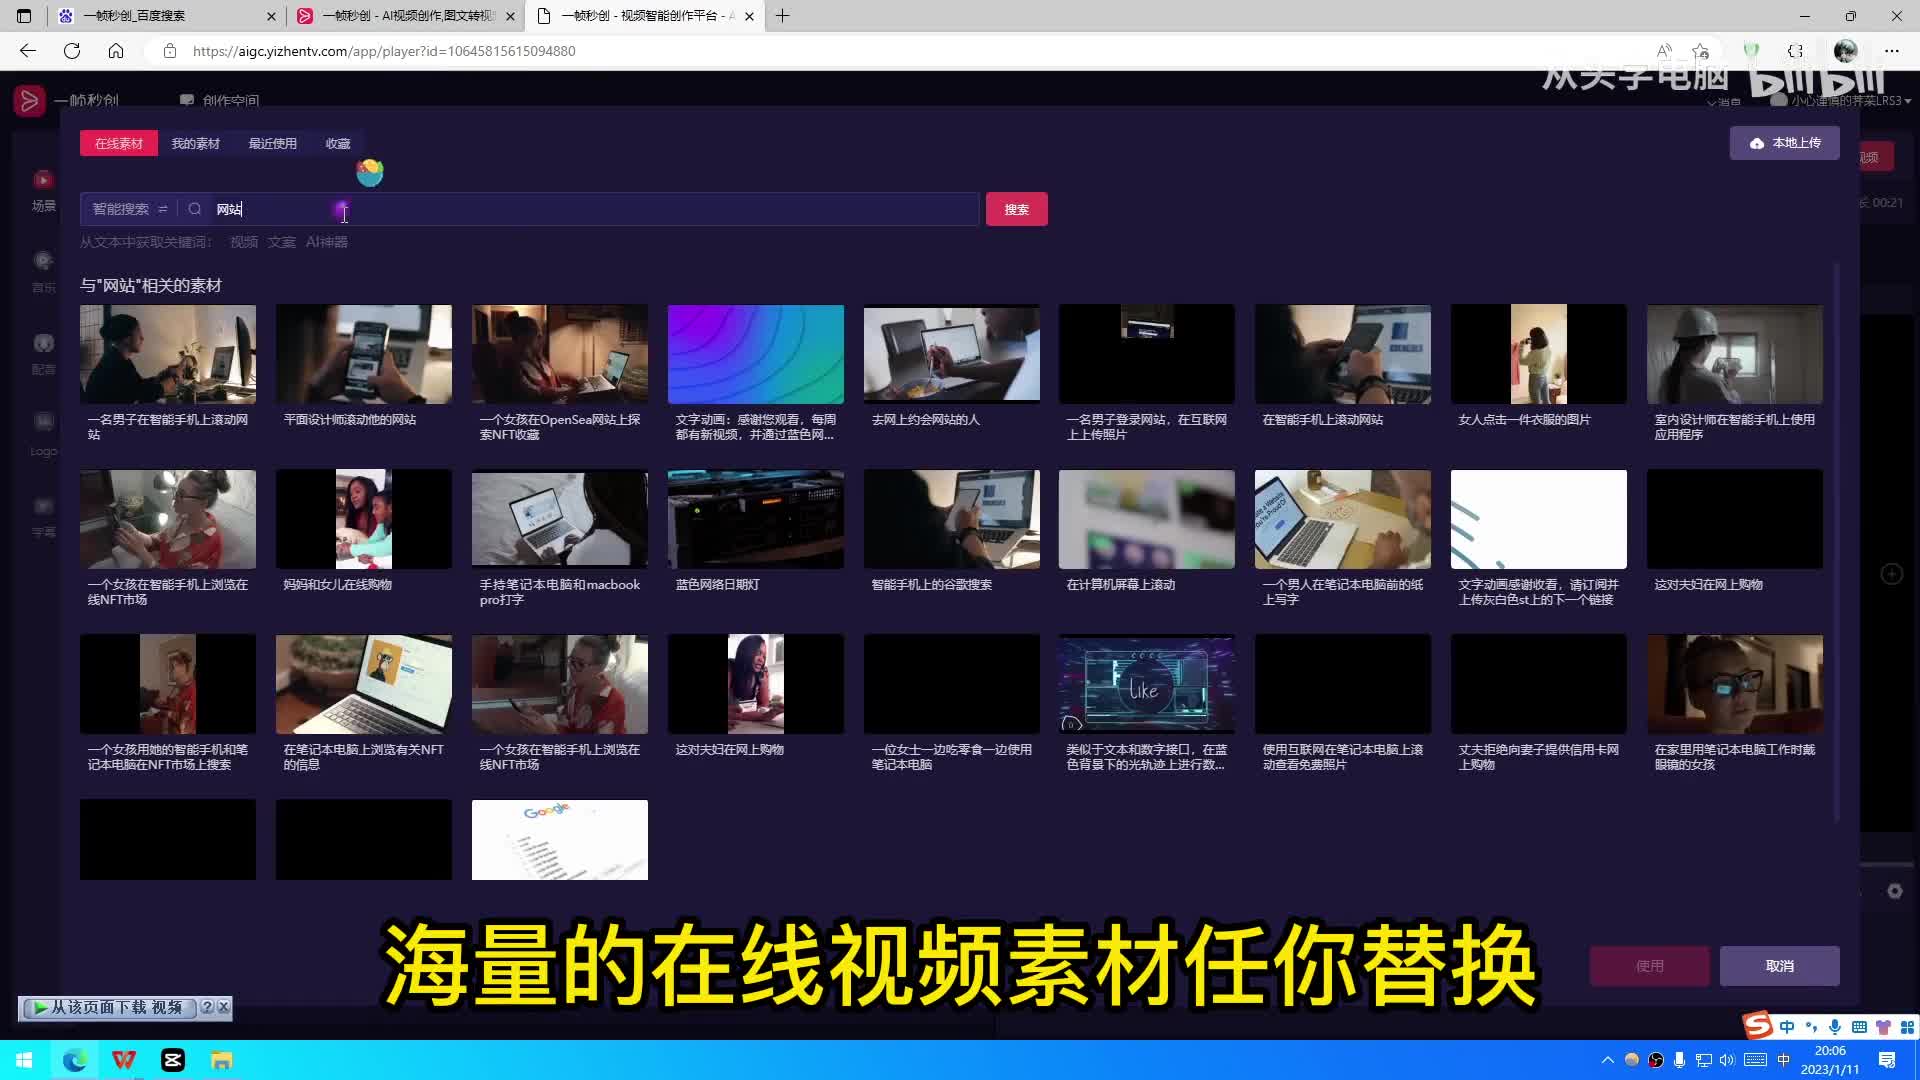
Task: Switch to the 最近使用 tab
Action: tap(272, 143)
